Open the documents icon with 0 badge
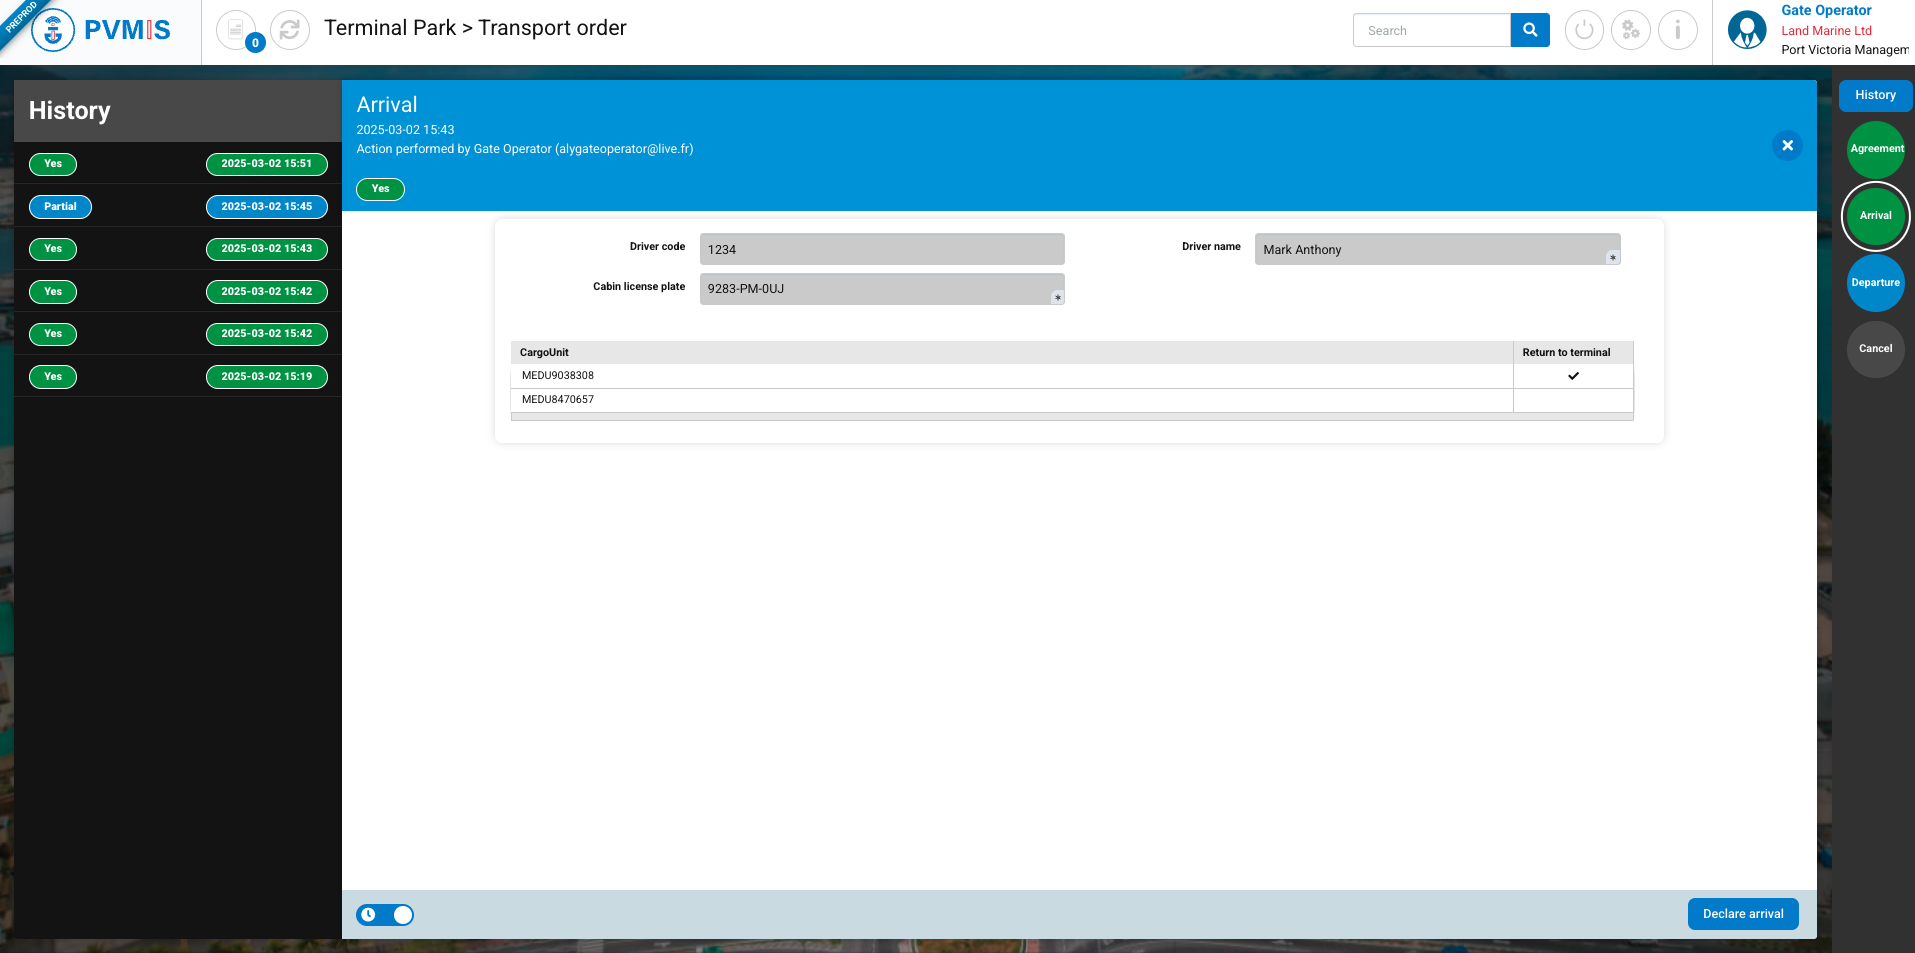 pos(236,30)
